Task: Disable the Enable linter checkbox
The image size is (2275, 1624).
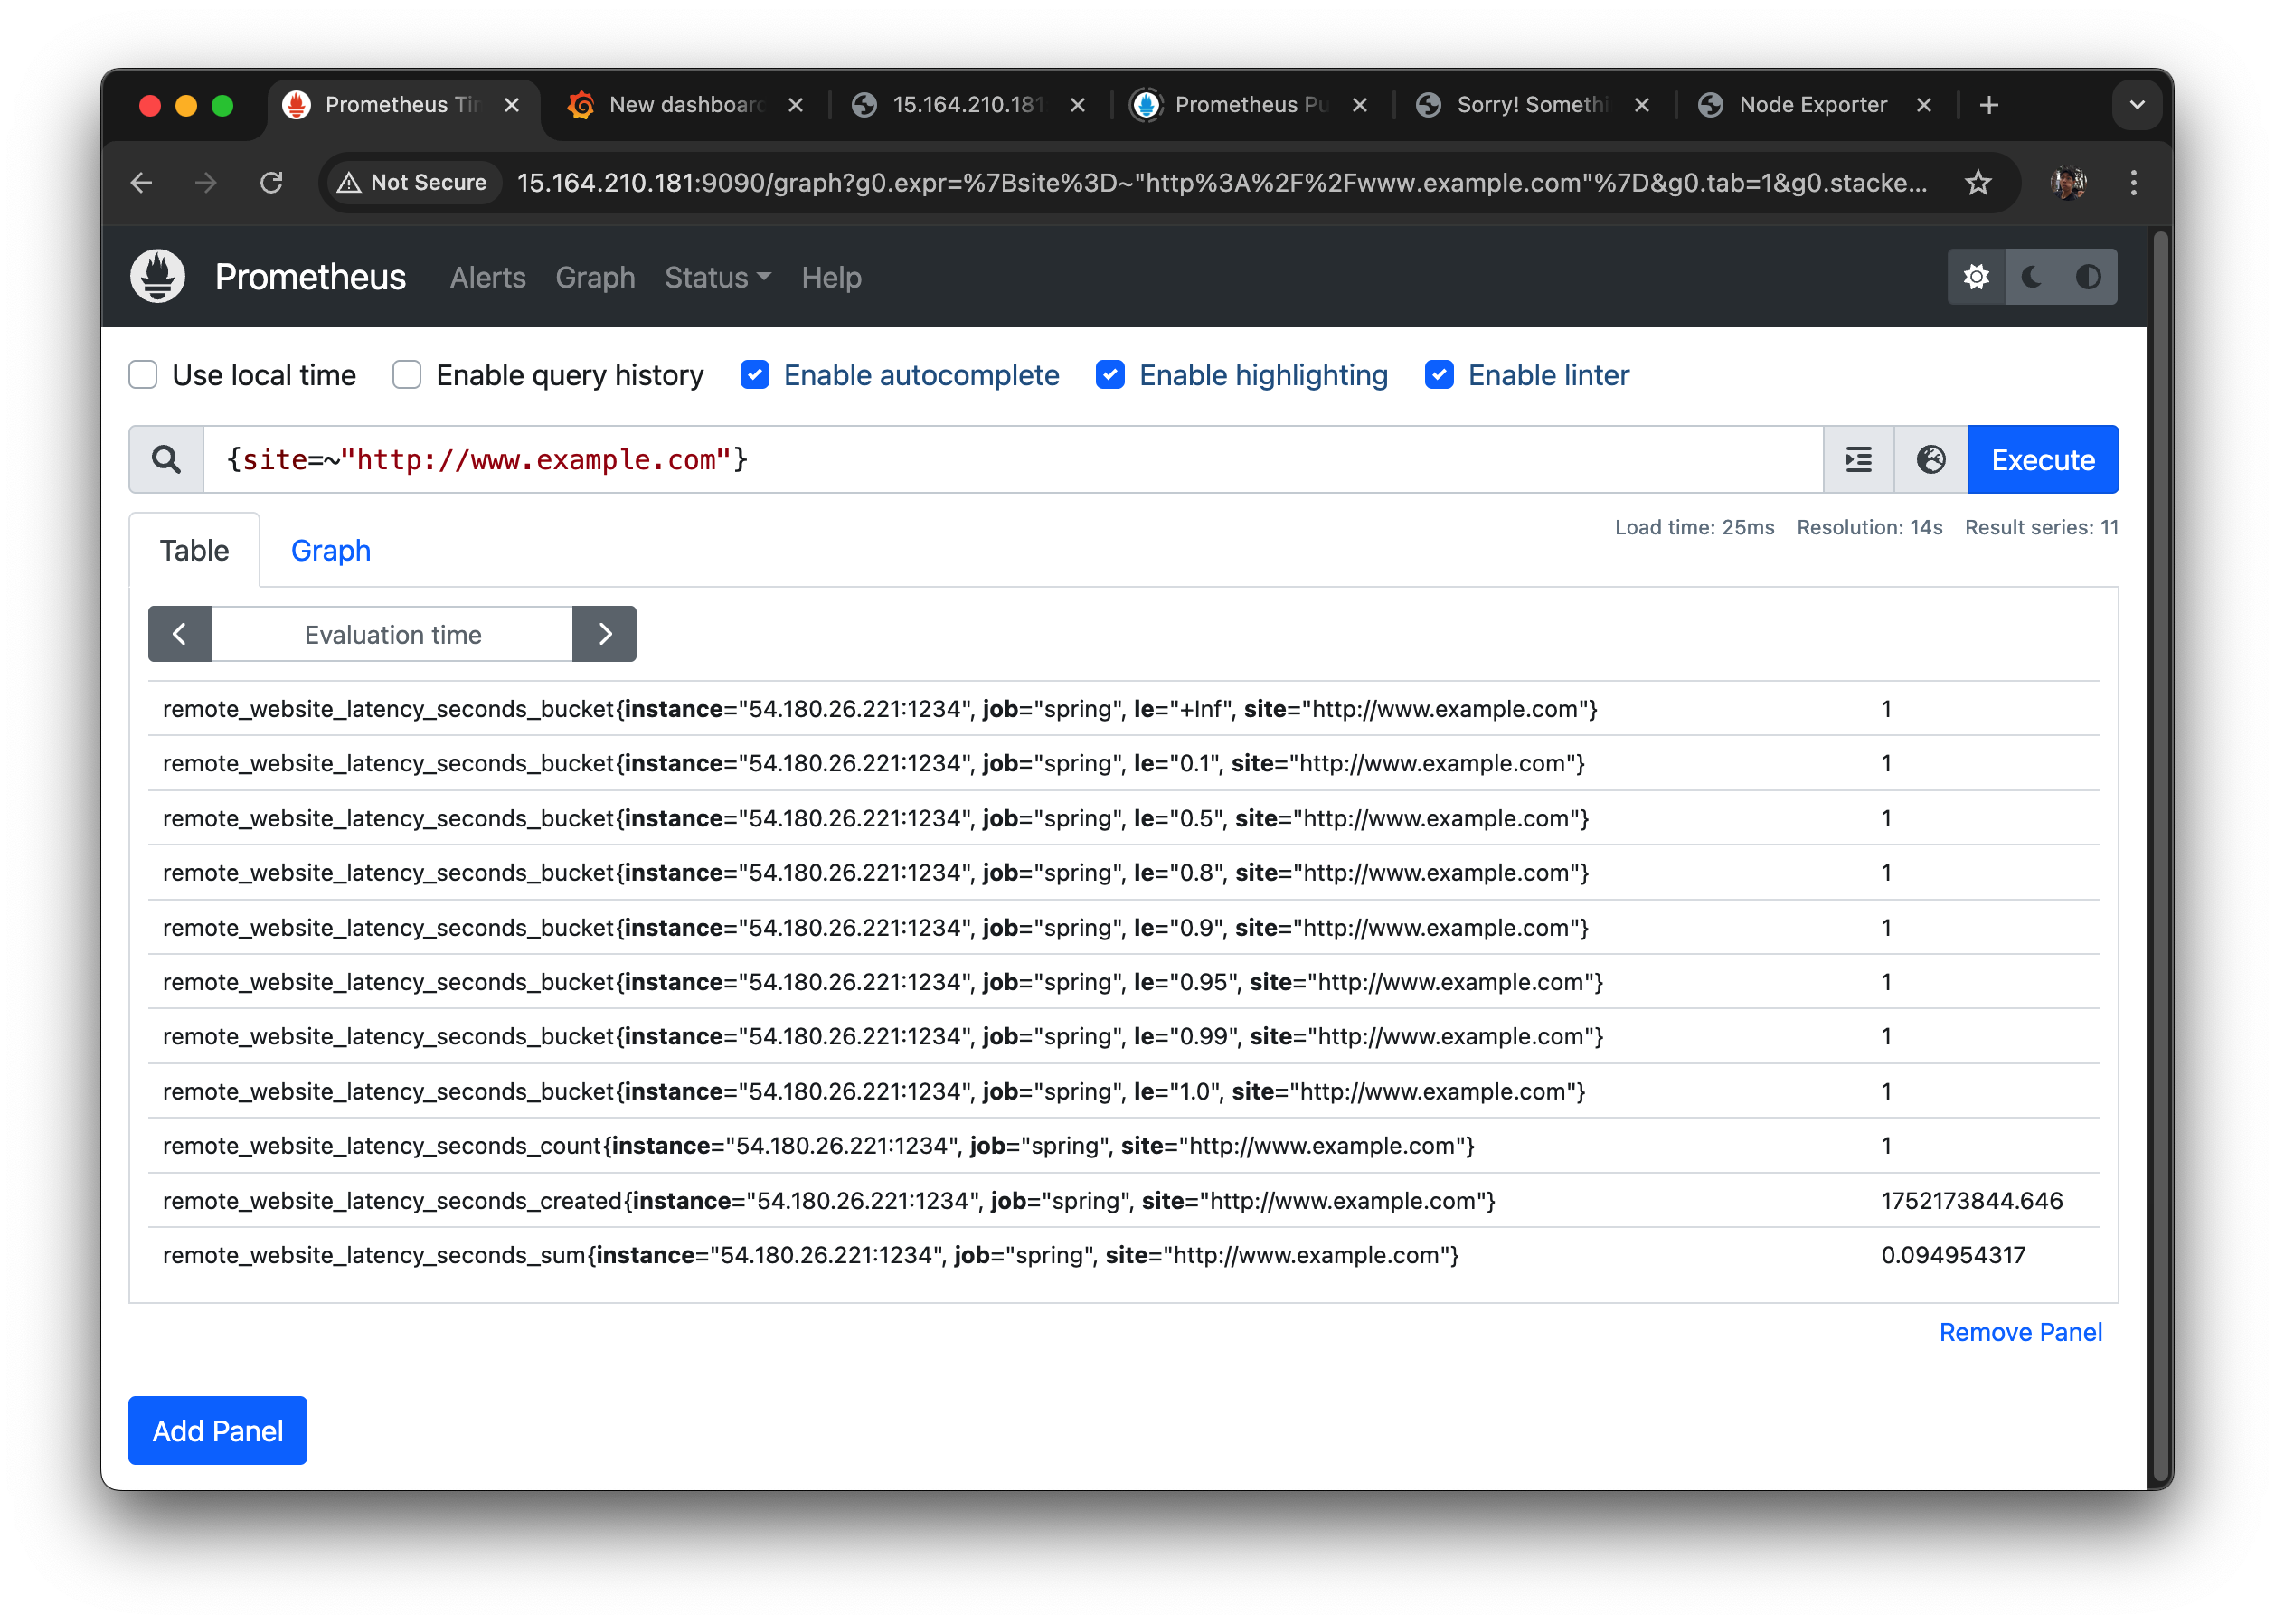Action: pos(1439,375)
